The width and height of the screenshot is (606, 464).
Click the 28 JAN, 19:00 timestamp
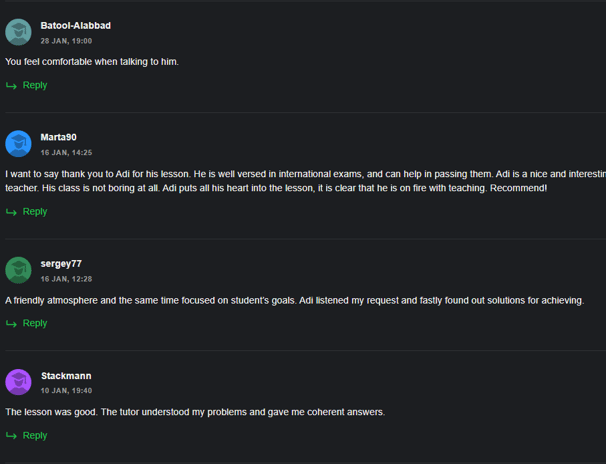(66, 41)
